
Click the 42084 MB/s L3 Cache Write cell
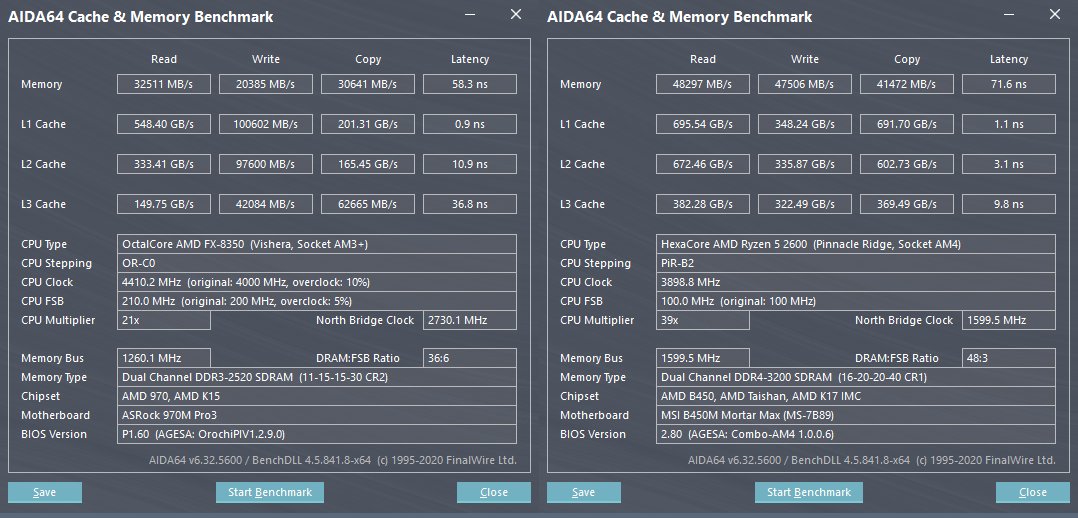(266, 204)
